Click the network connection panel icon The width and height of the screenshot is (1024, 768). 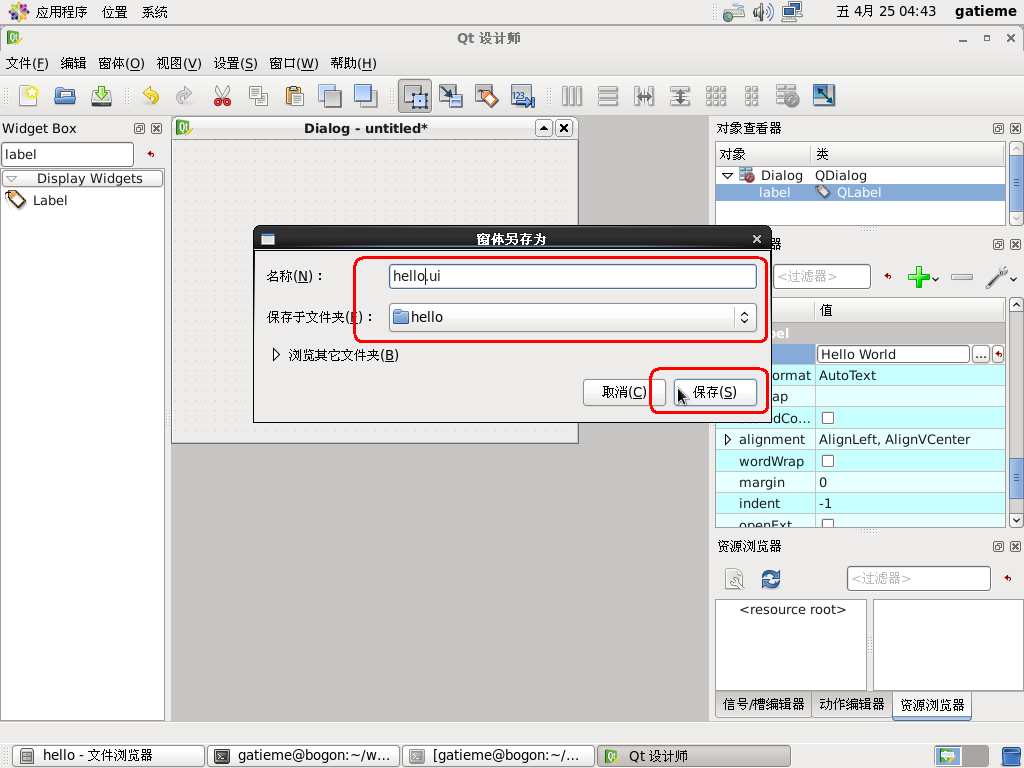[x=792, y=12]
